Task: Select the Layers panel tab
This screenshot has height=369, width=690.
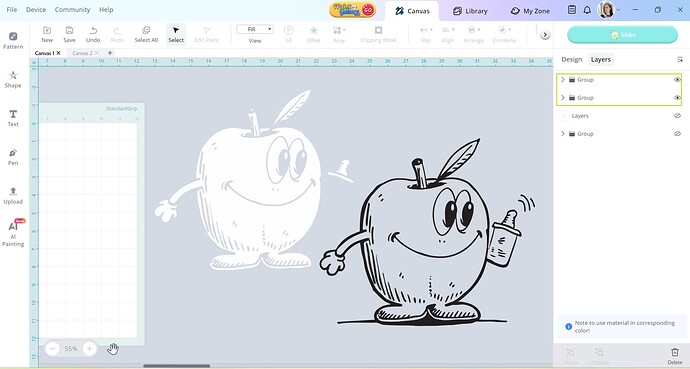Action: (601, 59)
